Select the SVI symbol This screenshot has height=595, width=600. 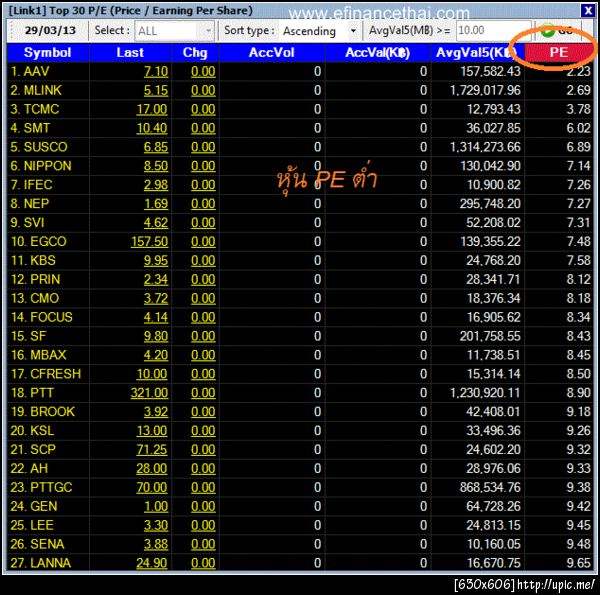(x=34, y=222)
